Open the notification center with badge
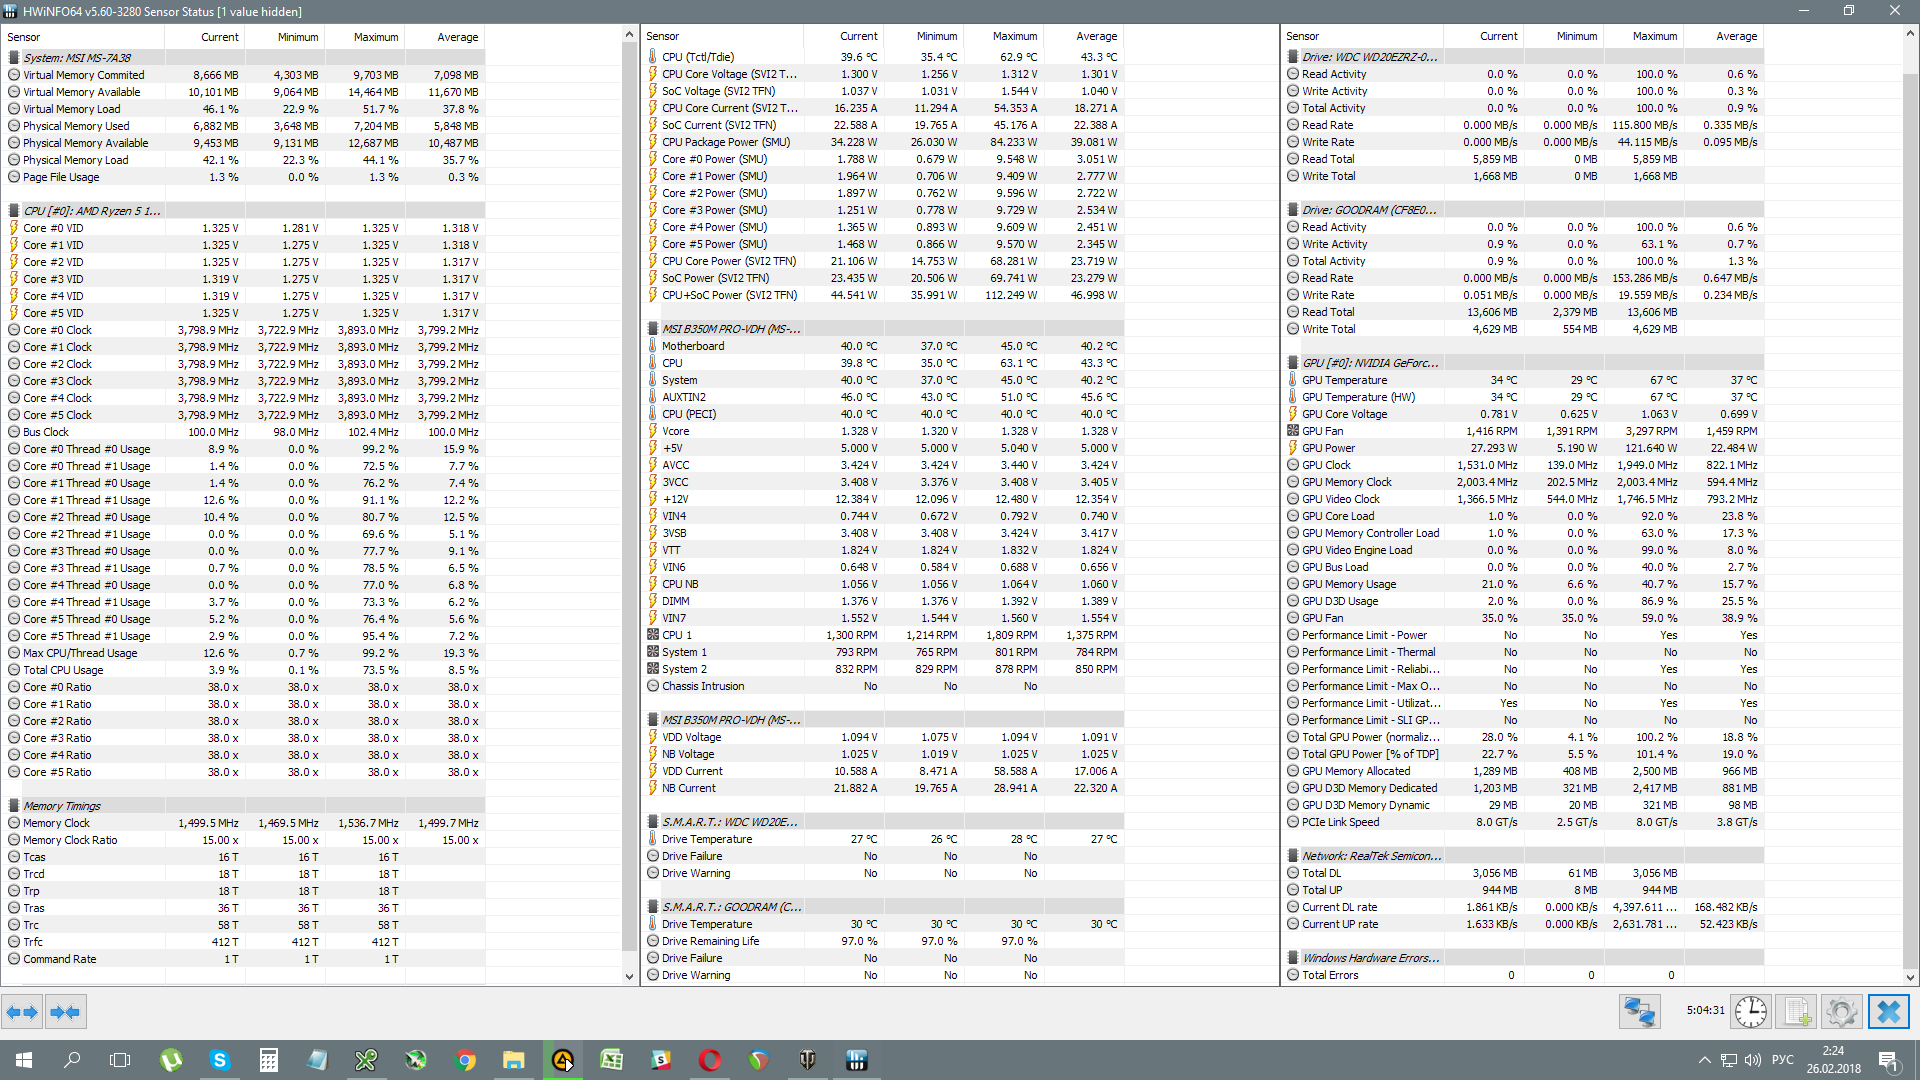The height and width of the screenshot is (1080, 1920). click(x=1888, y=1060)
